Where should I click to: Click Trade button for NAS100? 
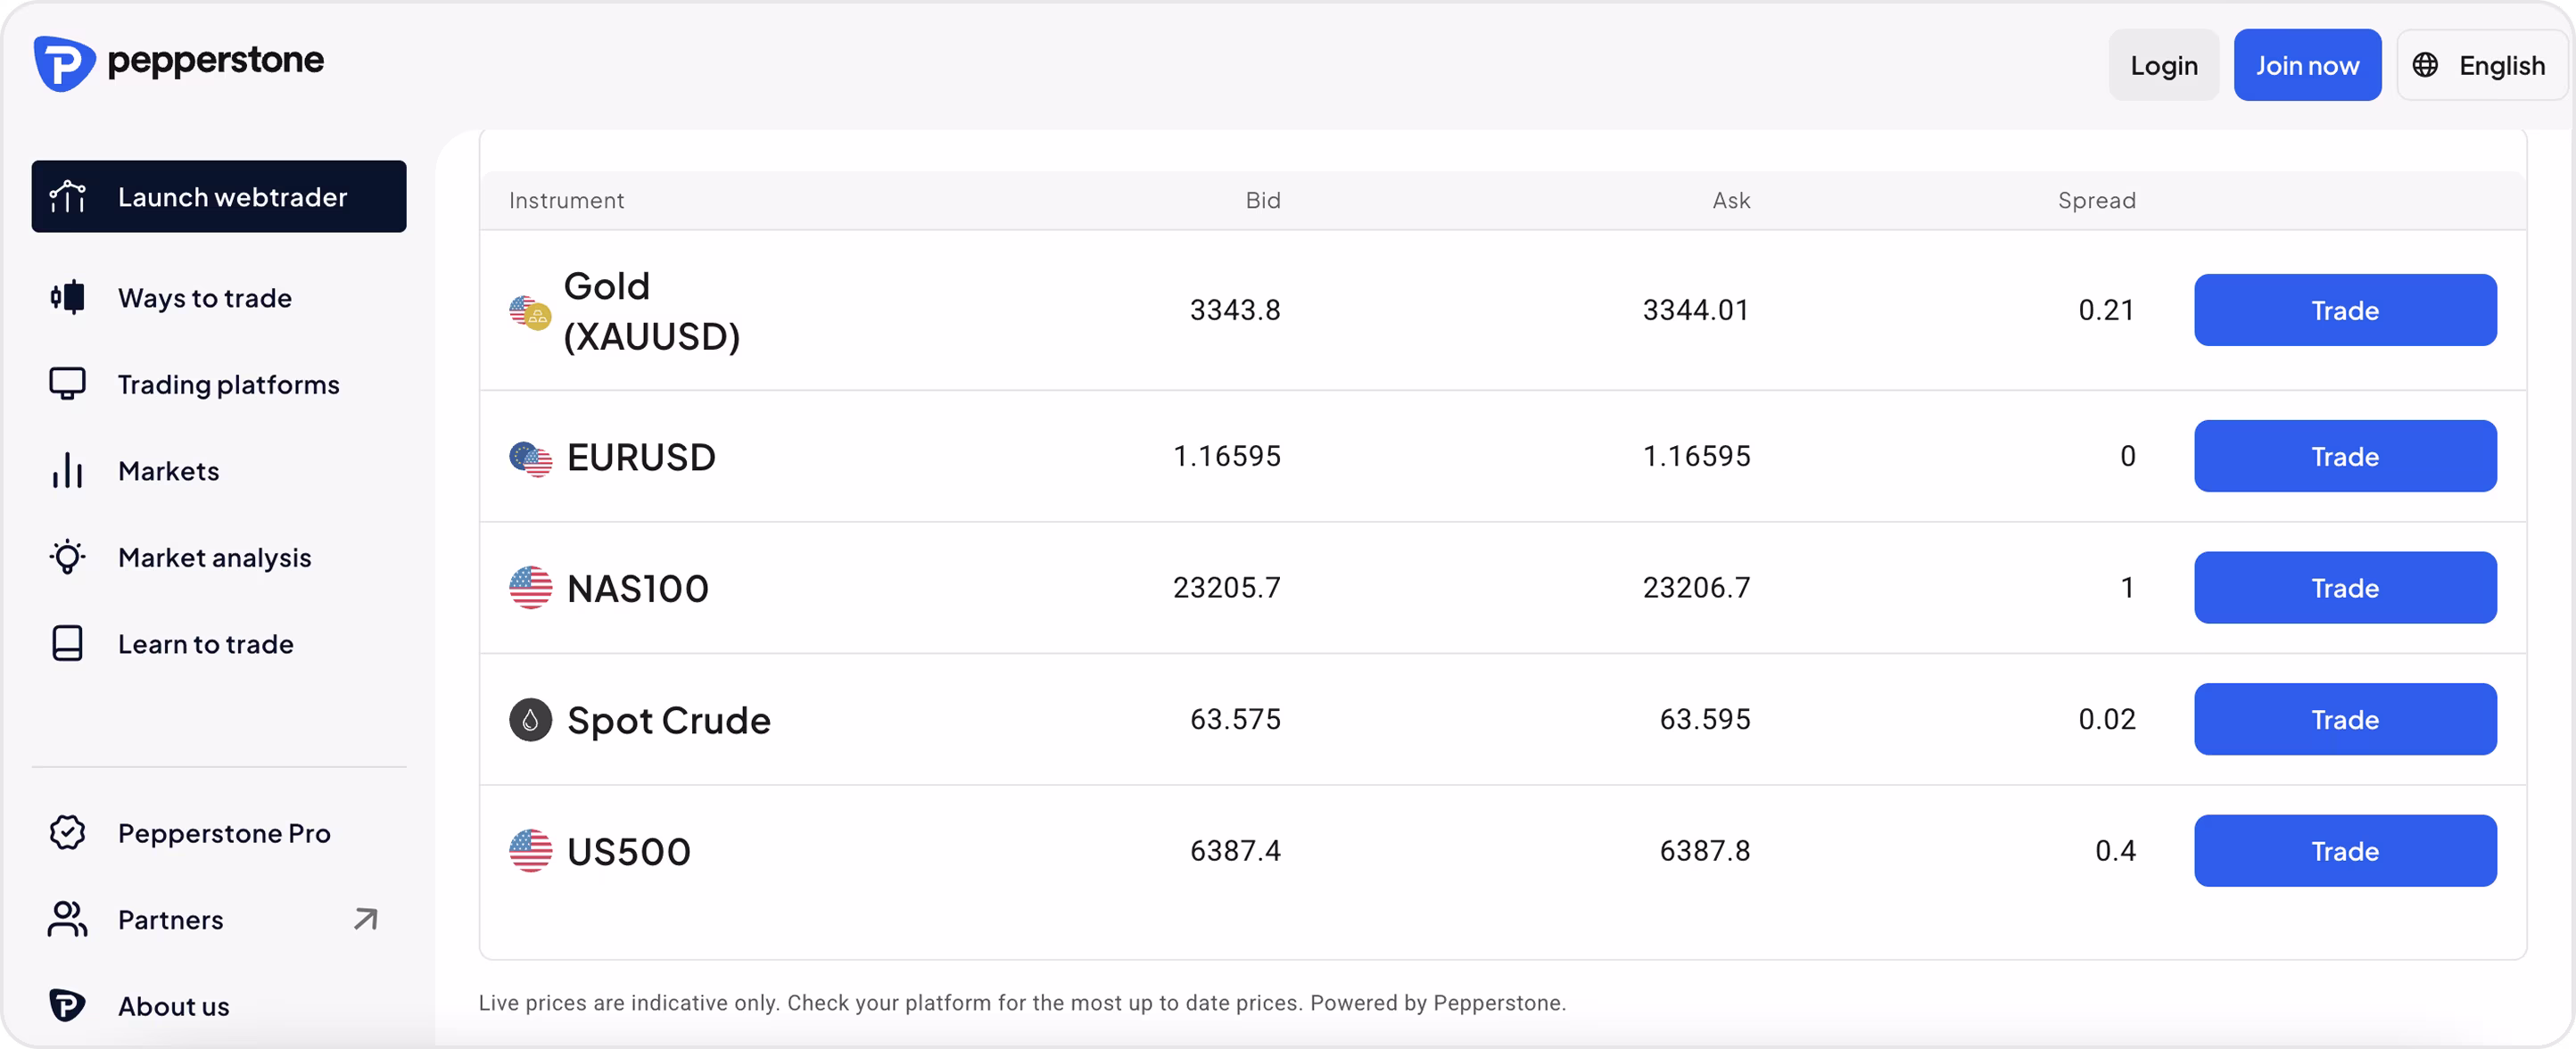[2345, 588]
